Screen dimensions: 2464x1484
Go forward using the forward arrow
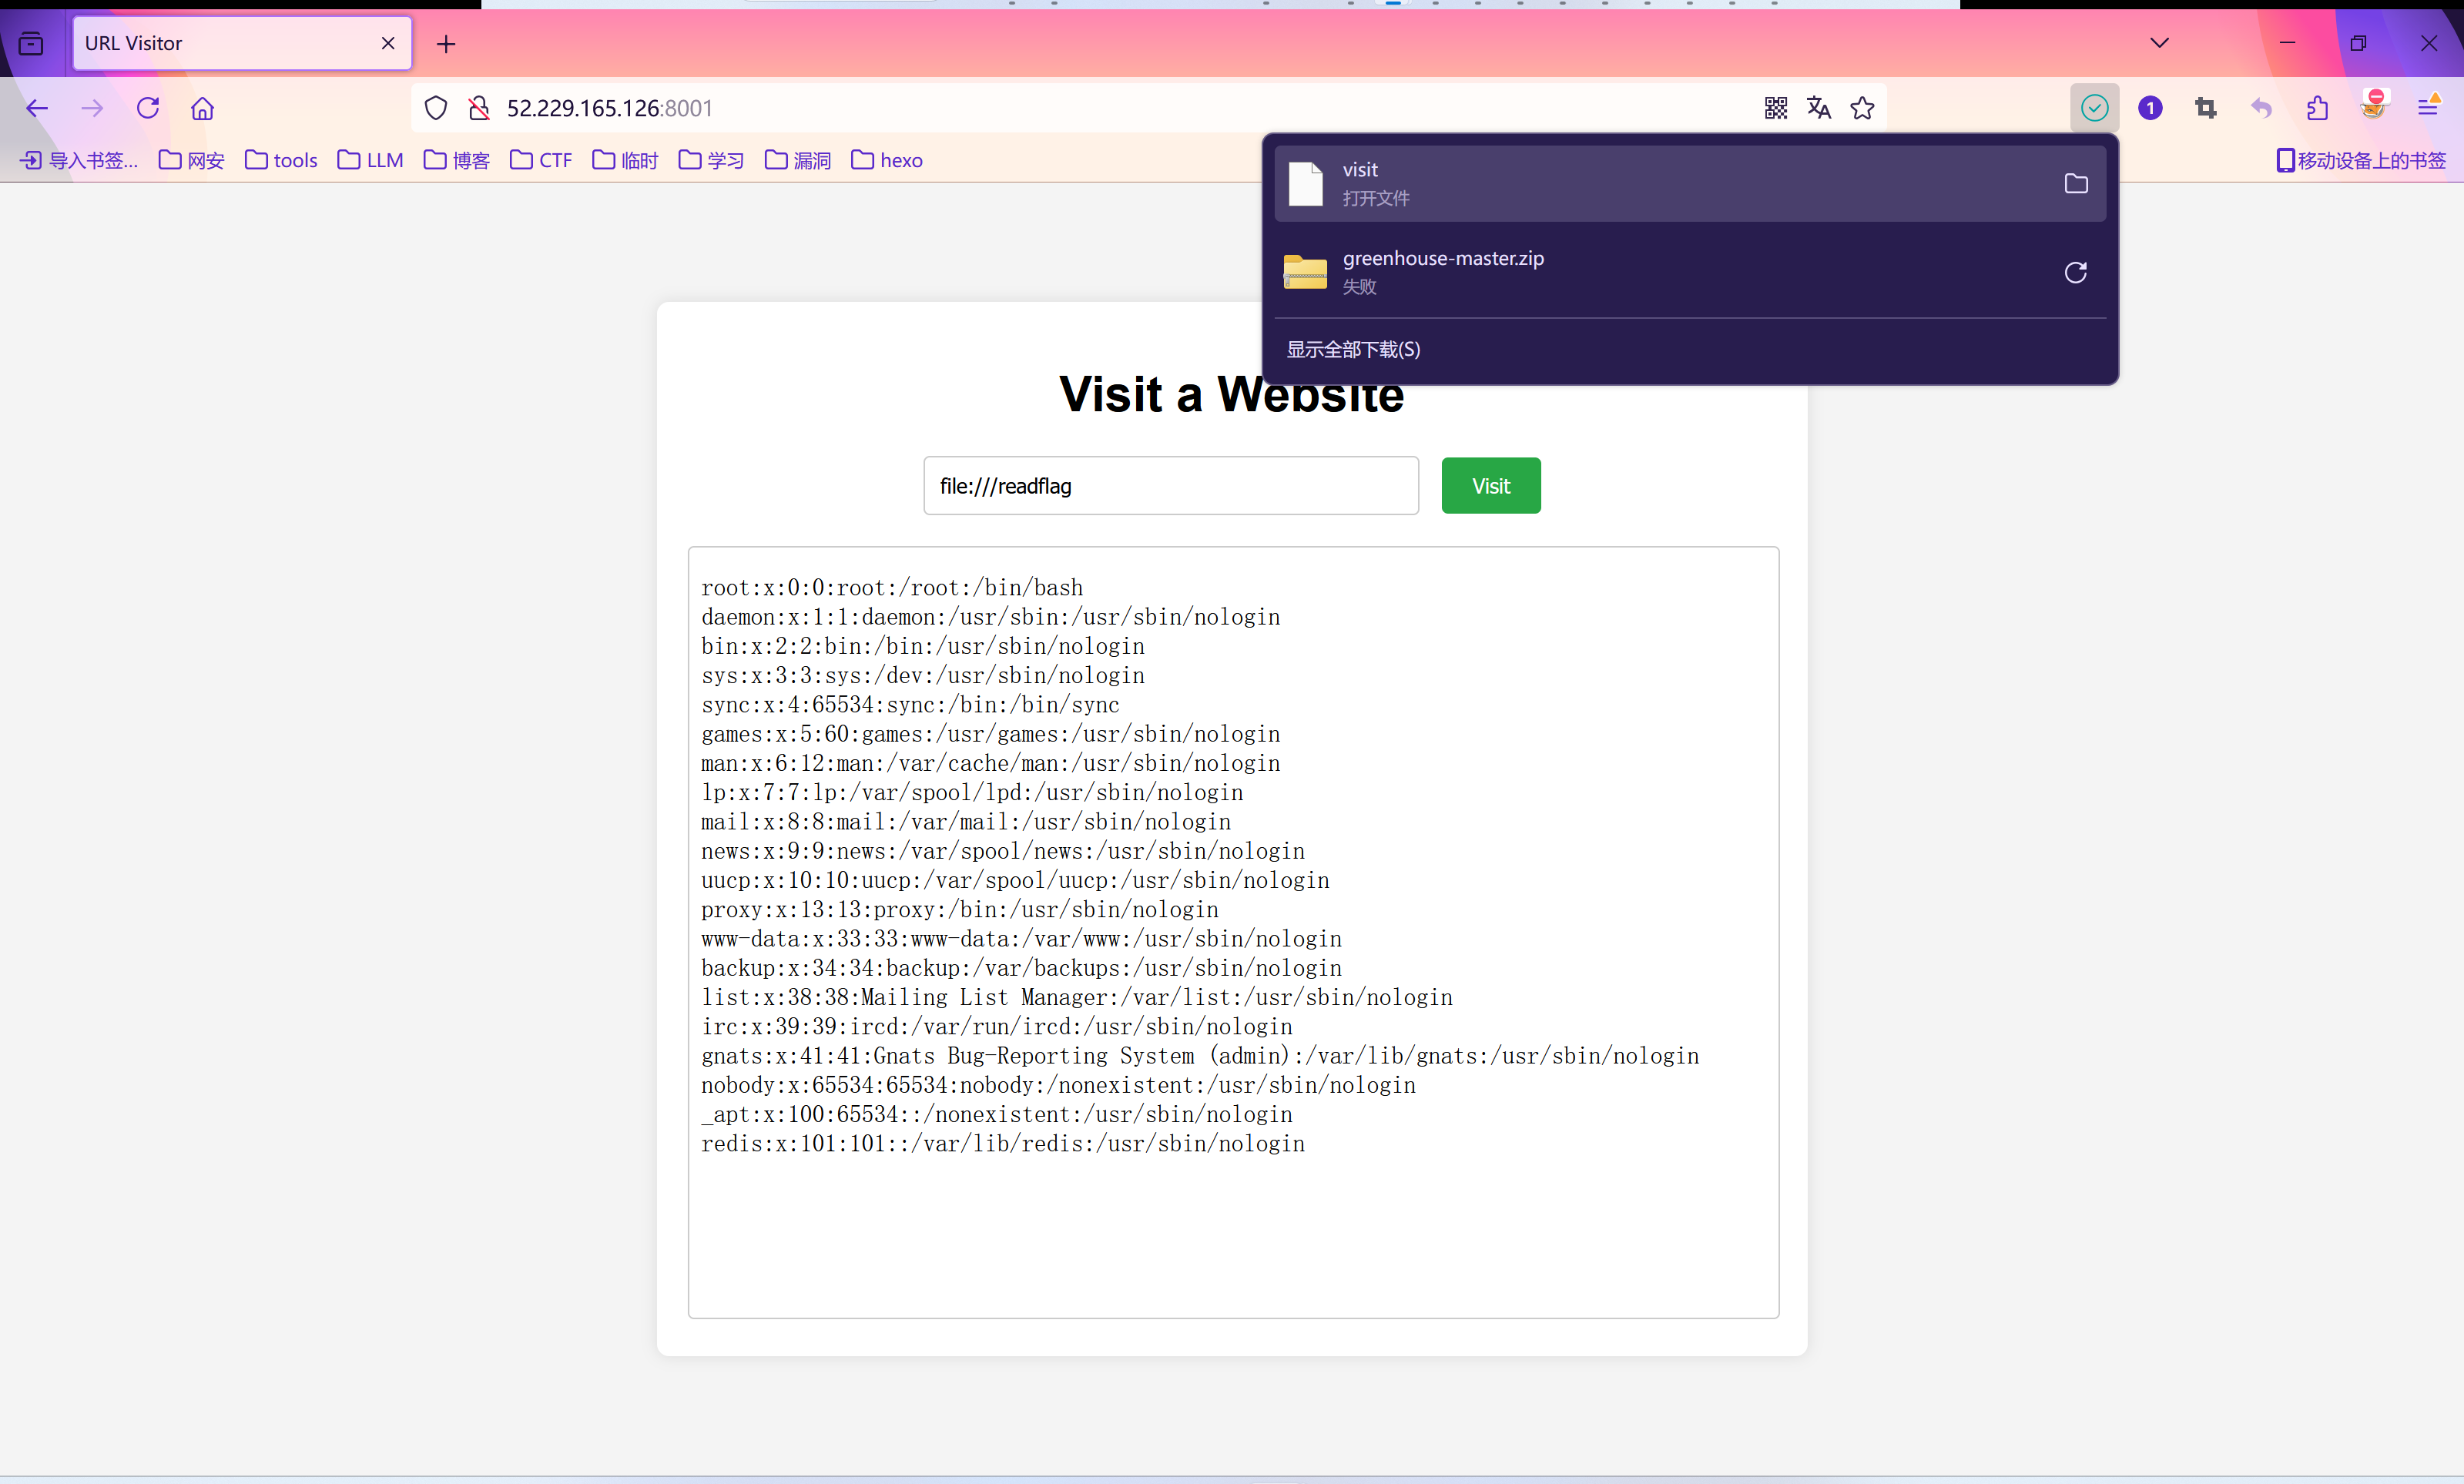tap(92, 108)
